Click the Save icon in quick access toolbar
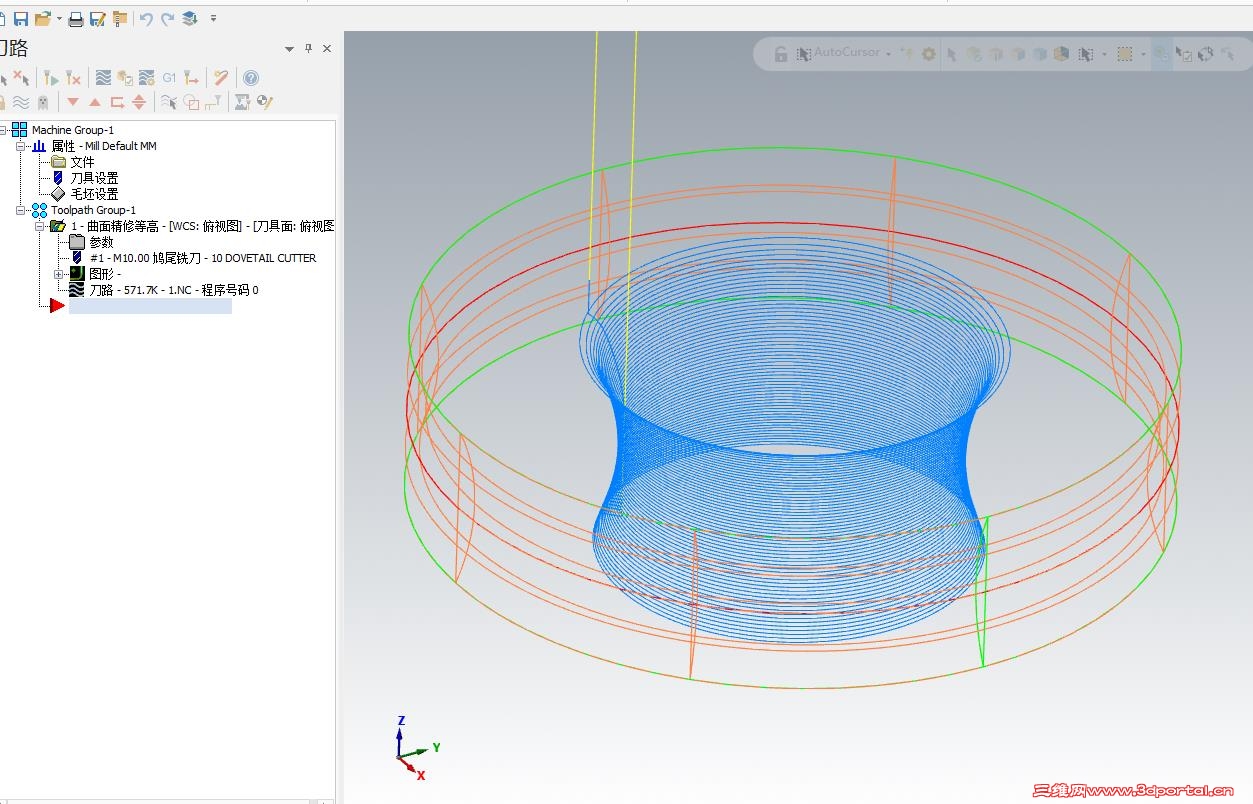The image size is (1253, 804). [21, 19]
